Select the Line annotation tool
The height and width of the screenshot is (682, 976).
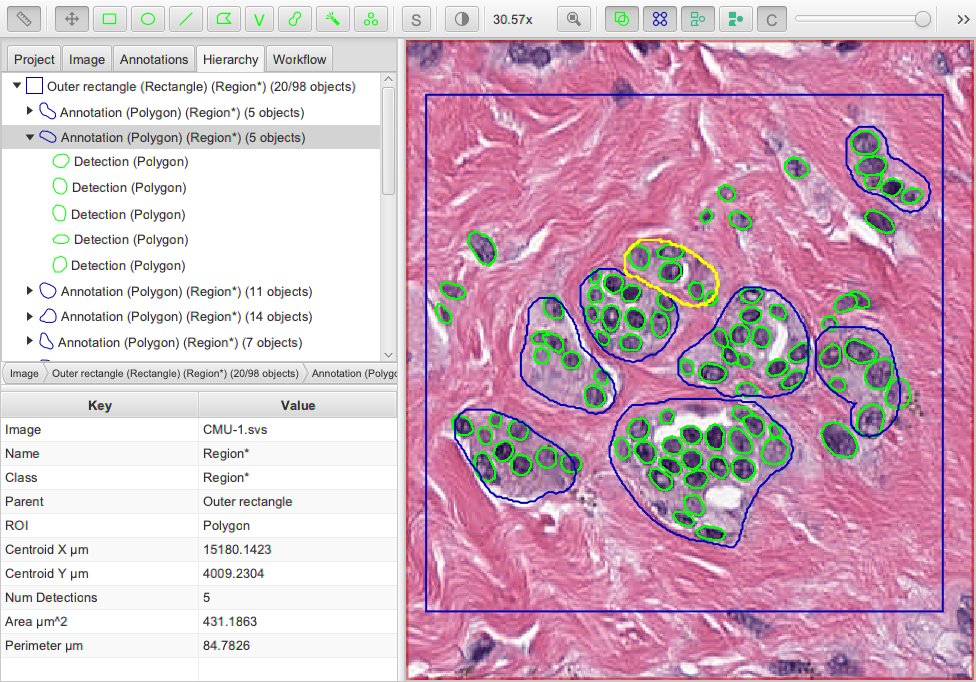[x=185, y=19]
